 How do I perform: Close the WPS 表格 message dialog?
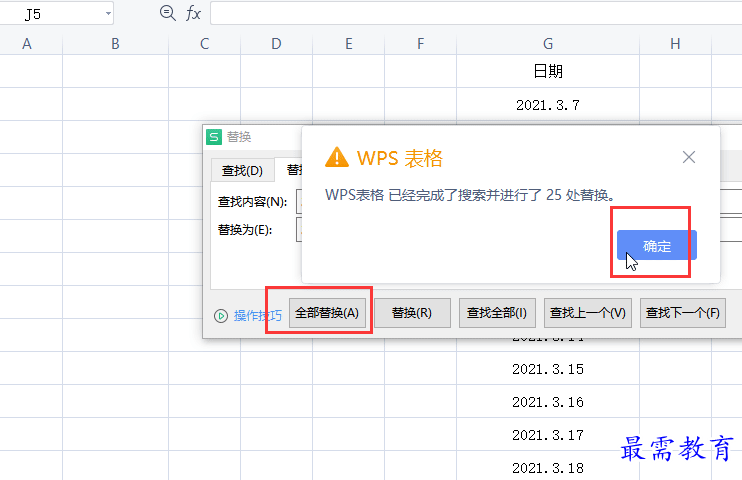click(x=689, y=157)
